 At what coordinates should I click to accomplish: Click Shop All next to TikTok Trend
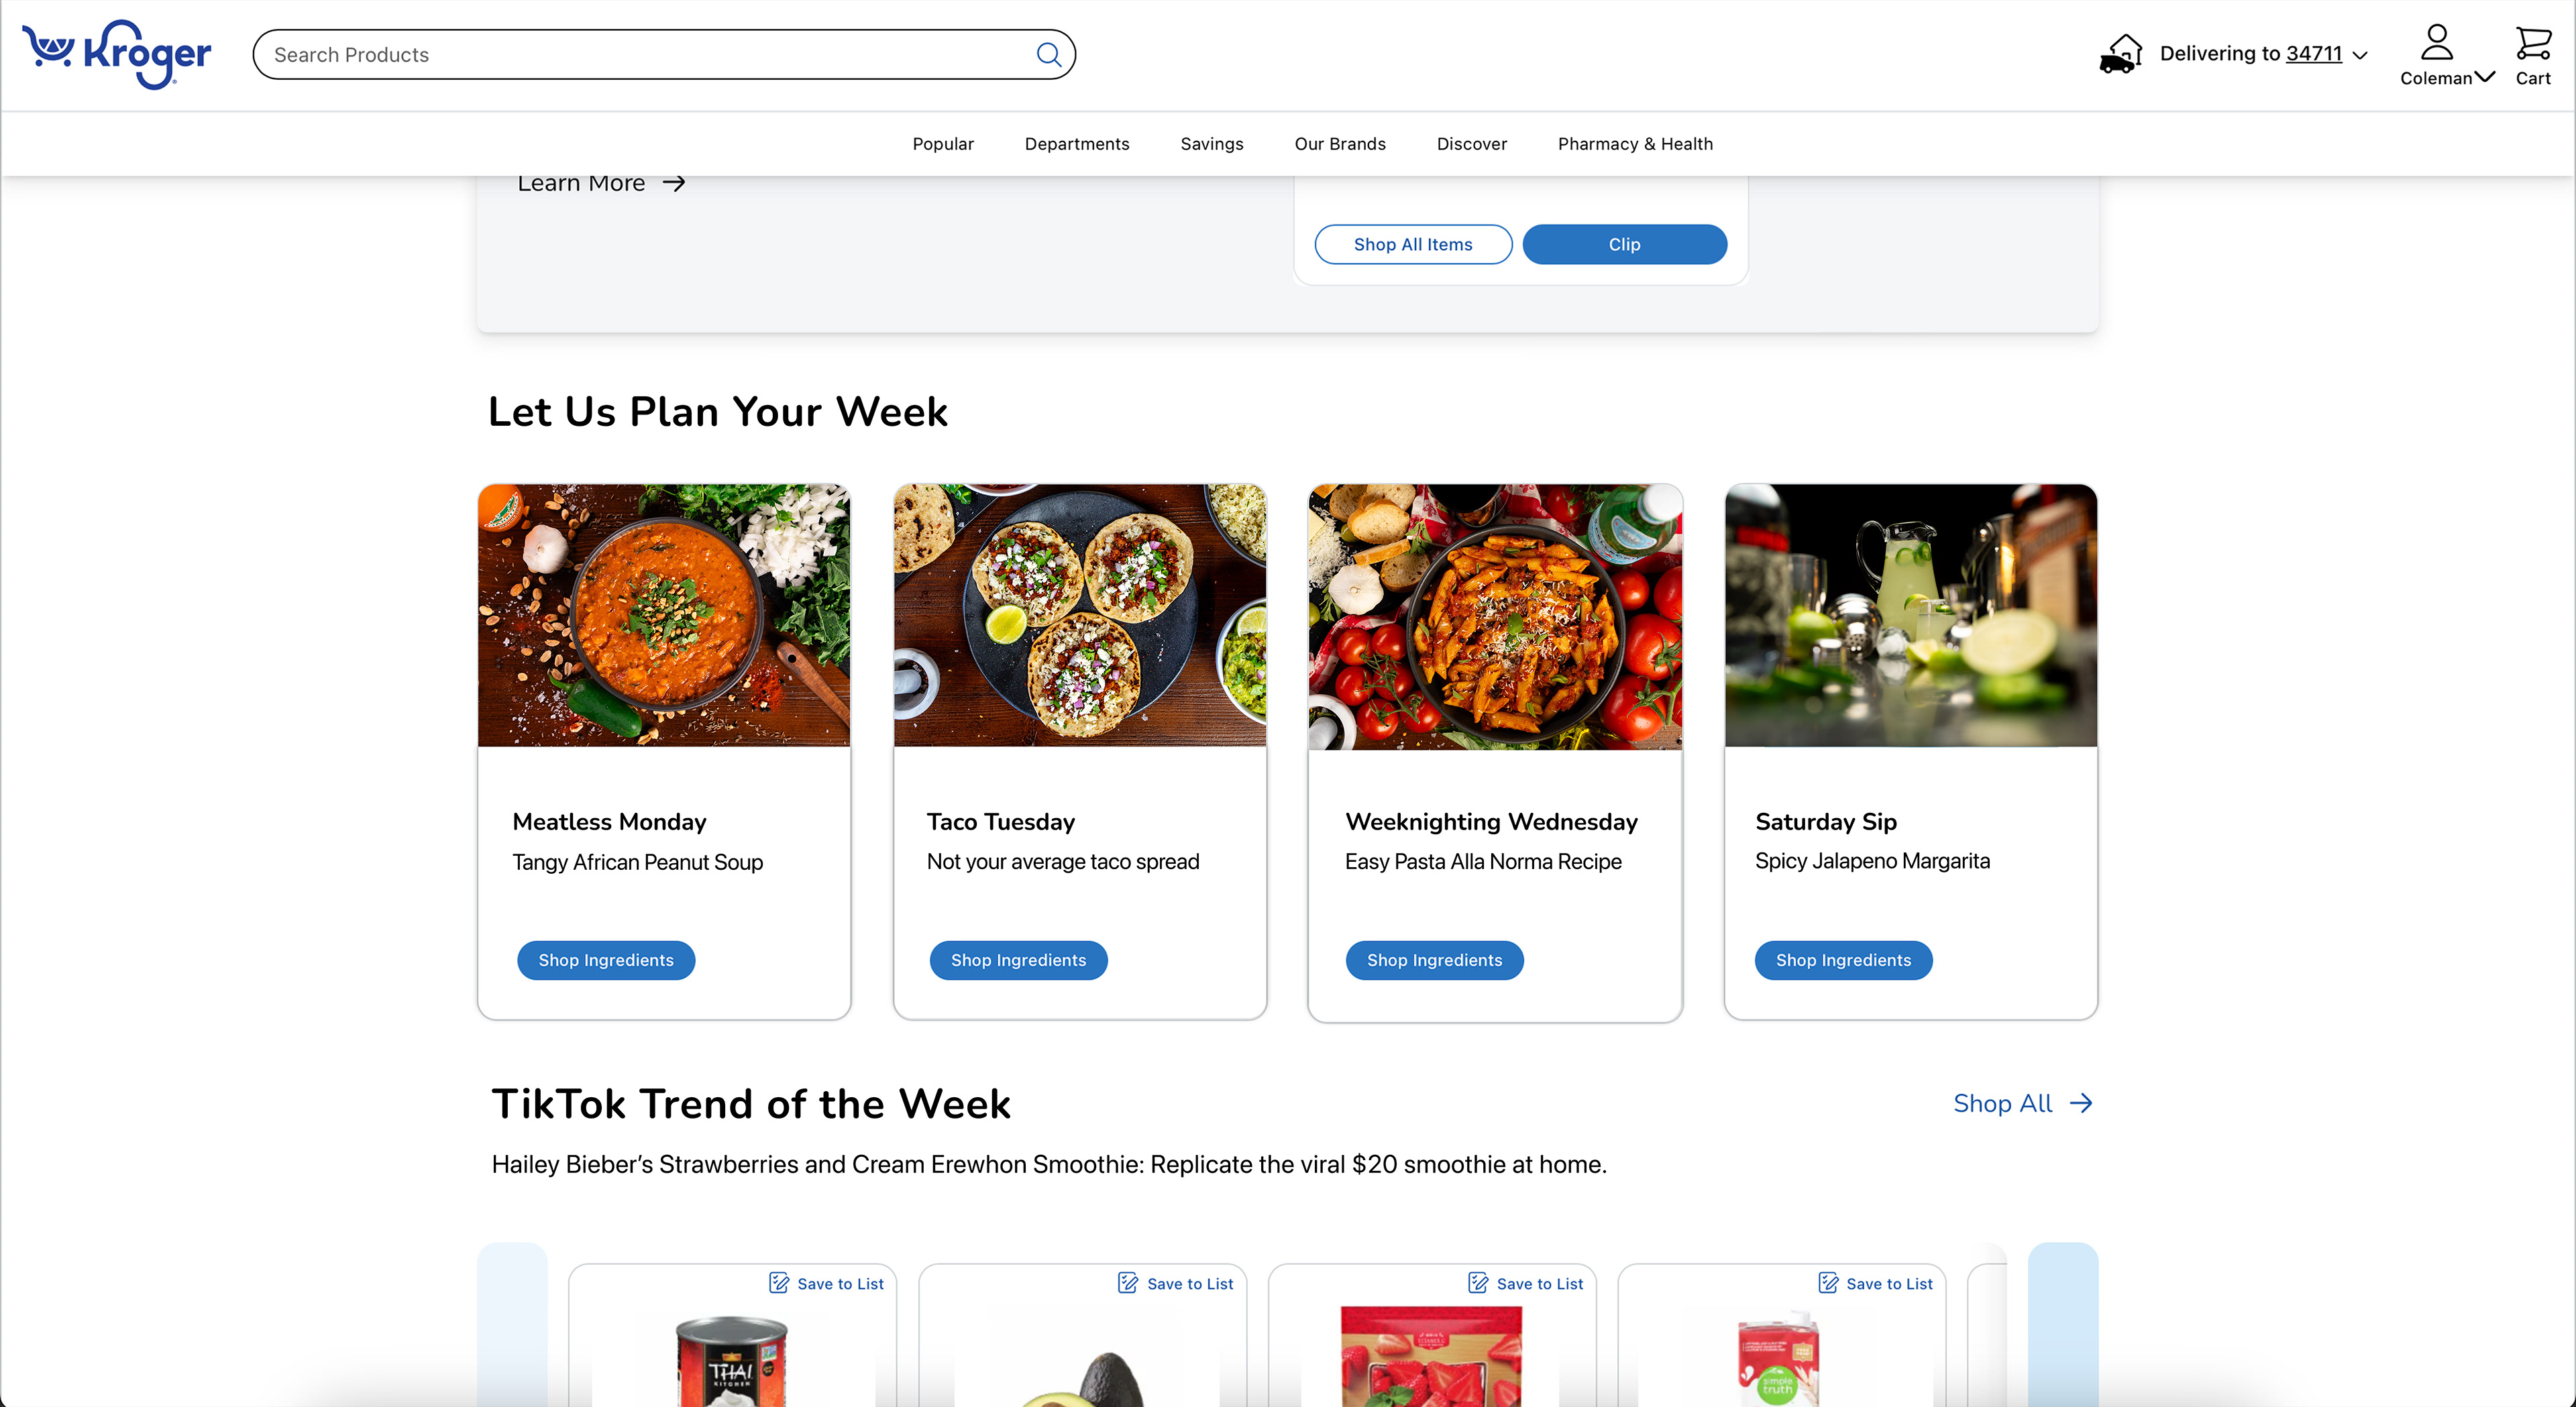(x=2022, y=1103)
